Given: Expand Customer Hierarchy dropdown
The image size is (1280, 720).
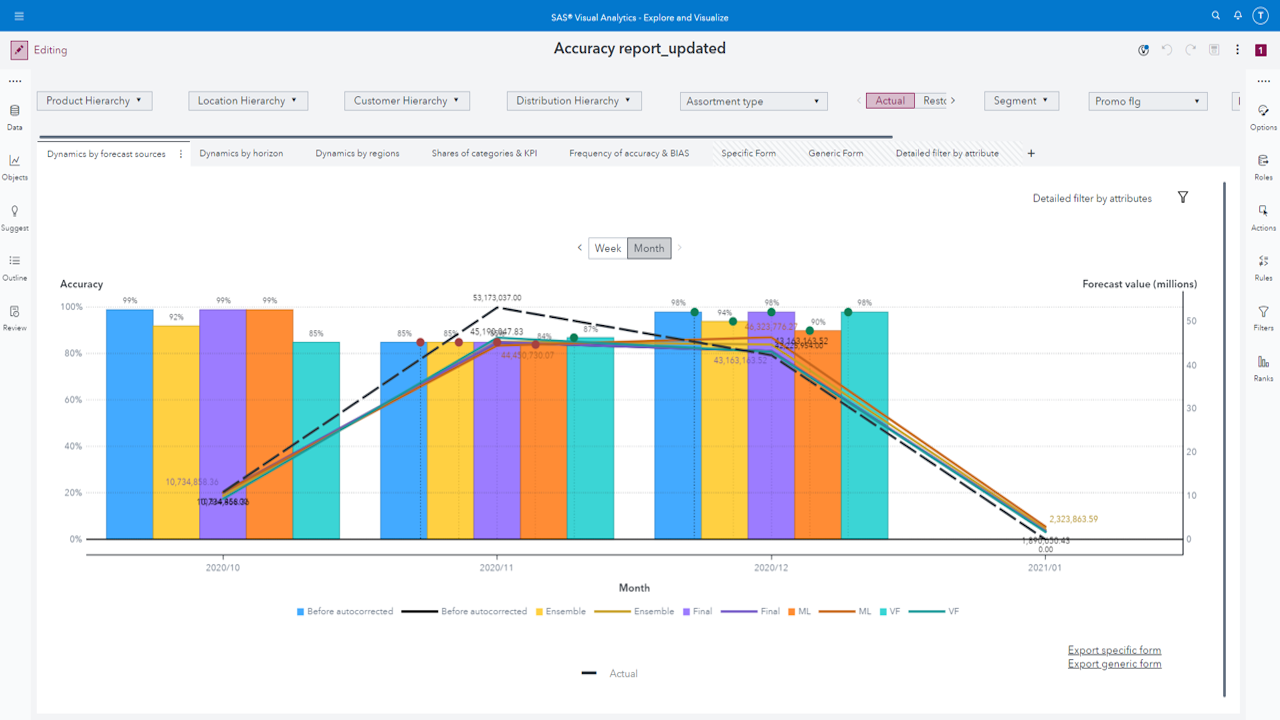Looking at the screenshot, I should (406, 101).
